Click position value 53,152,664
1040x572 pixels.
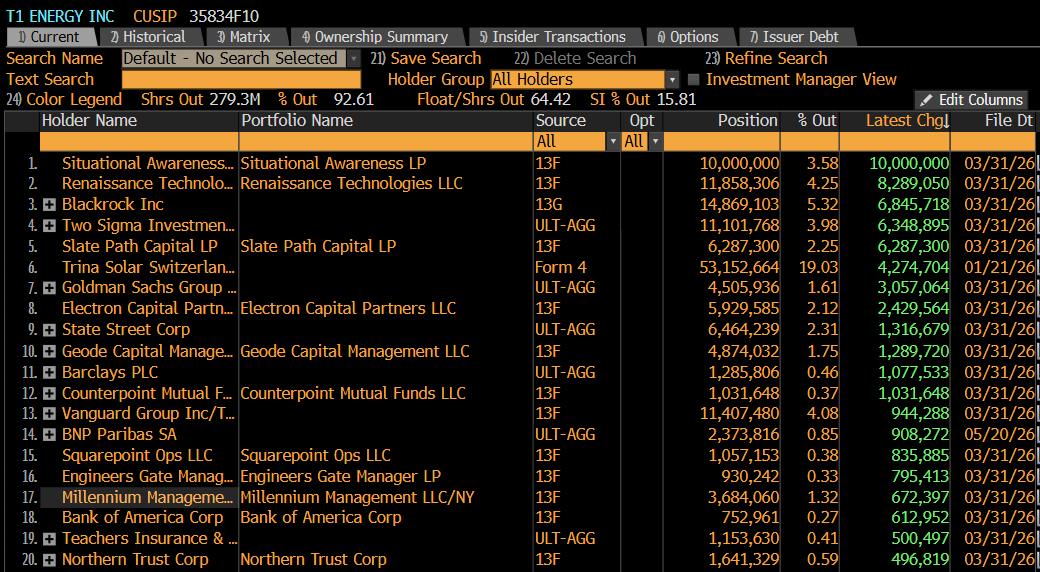(739, 267)
